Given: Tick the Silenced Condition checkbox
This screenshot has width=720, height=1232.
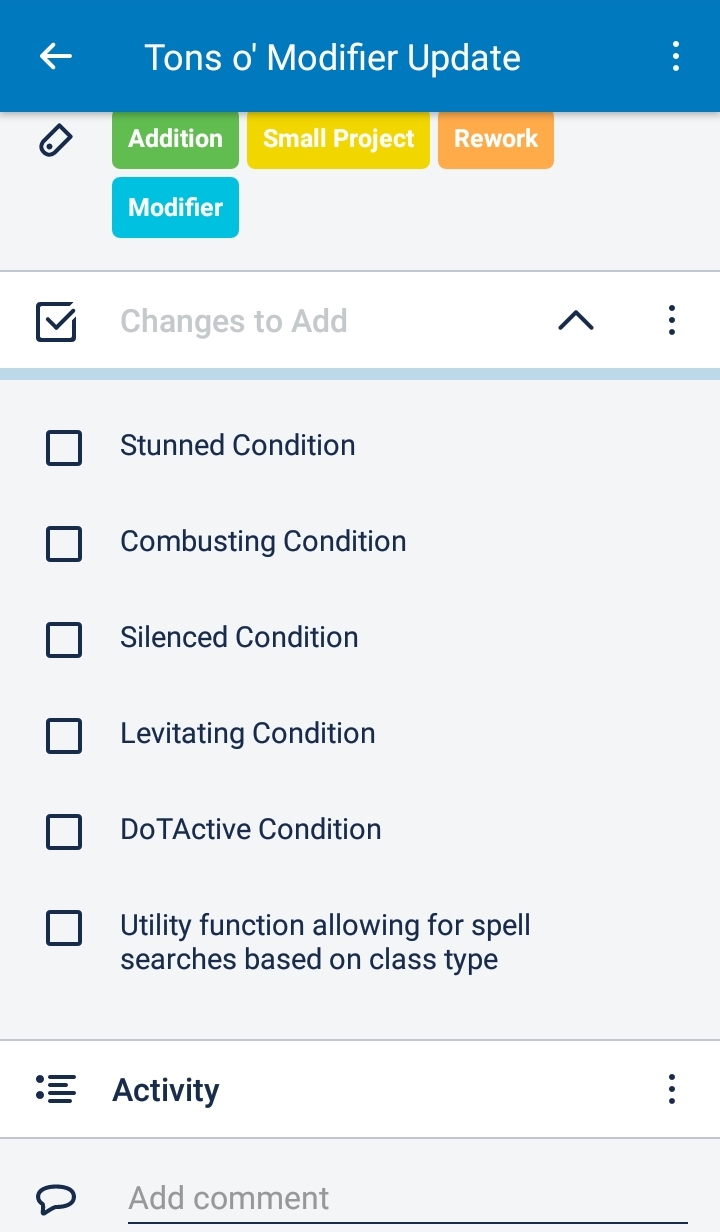Looking at the screenshot, I should pos(64,639).
